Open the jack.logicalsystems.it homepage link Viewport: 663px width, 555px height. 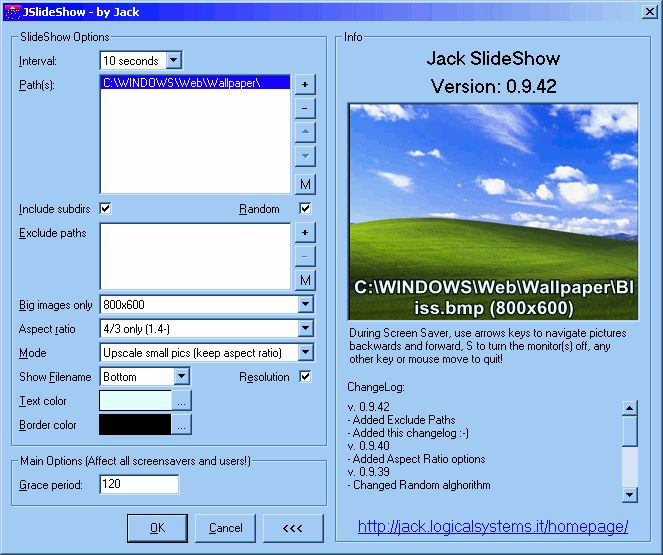coord(493,527)
